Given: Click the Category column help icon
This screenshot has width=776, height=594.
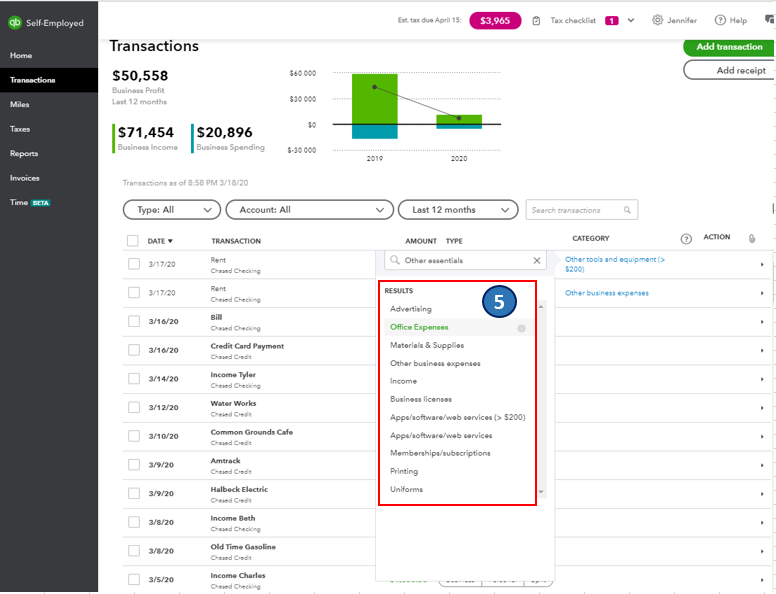Looking at the screenshot, I should (686, 239).
